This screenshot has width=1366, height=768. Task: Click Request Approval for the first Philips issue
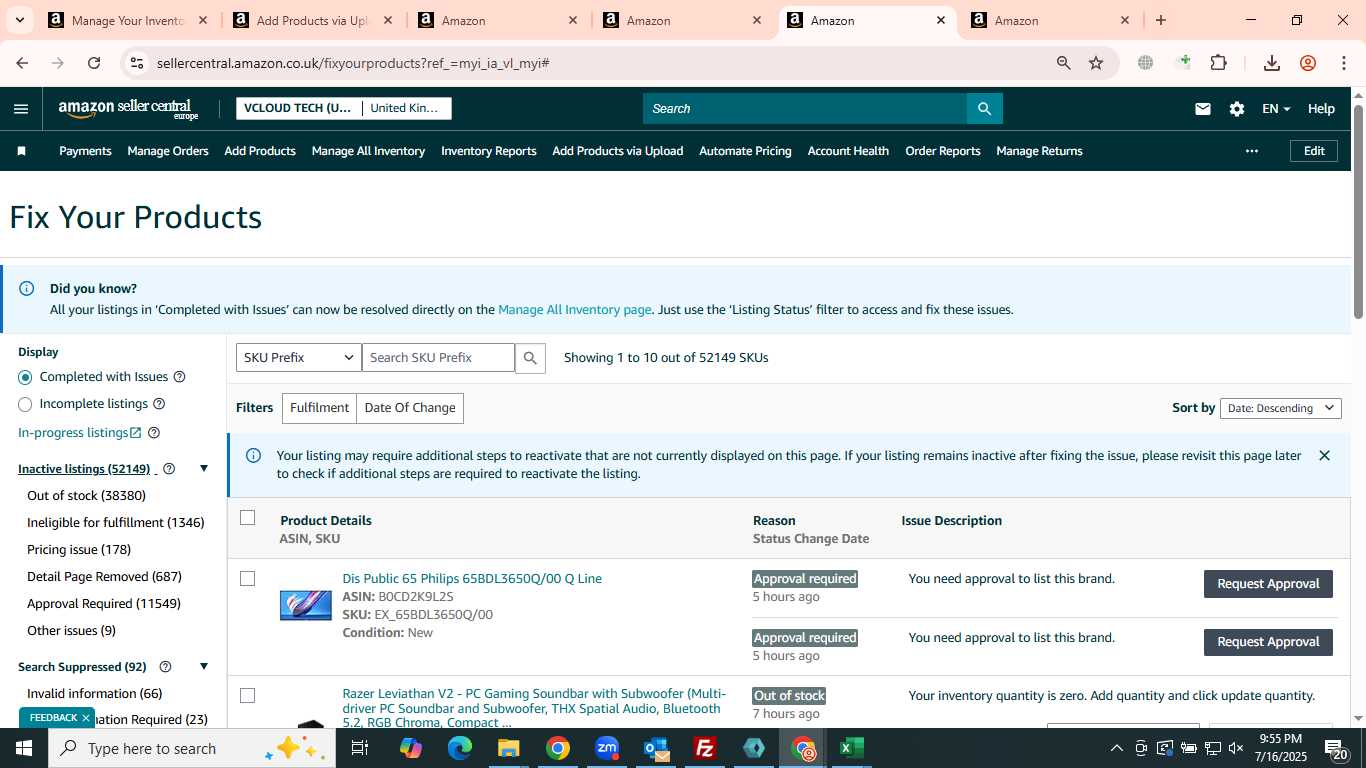(1268, 584)
